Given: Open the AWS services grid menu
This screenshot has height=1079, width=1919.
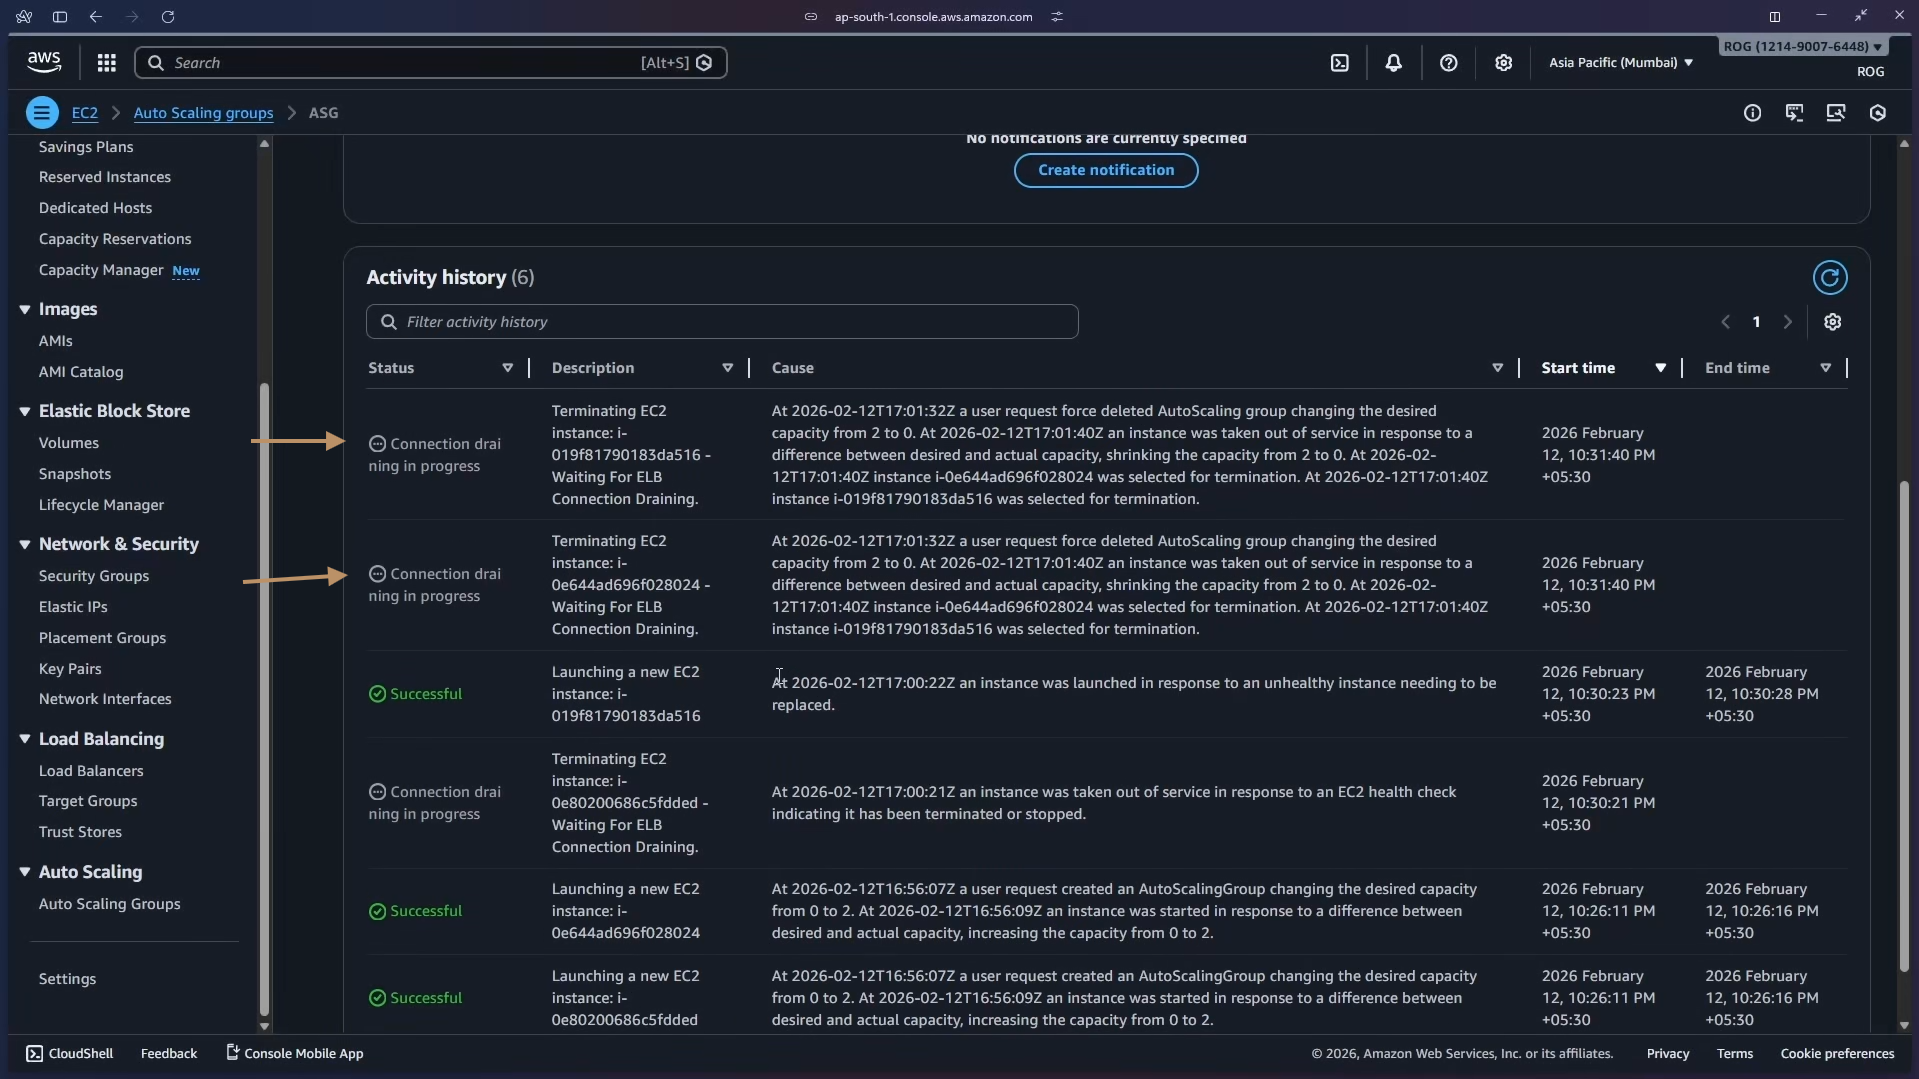Looking at the screenshot, I should pyautogui.click(x=106, y=63).
